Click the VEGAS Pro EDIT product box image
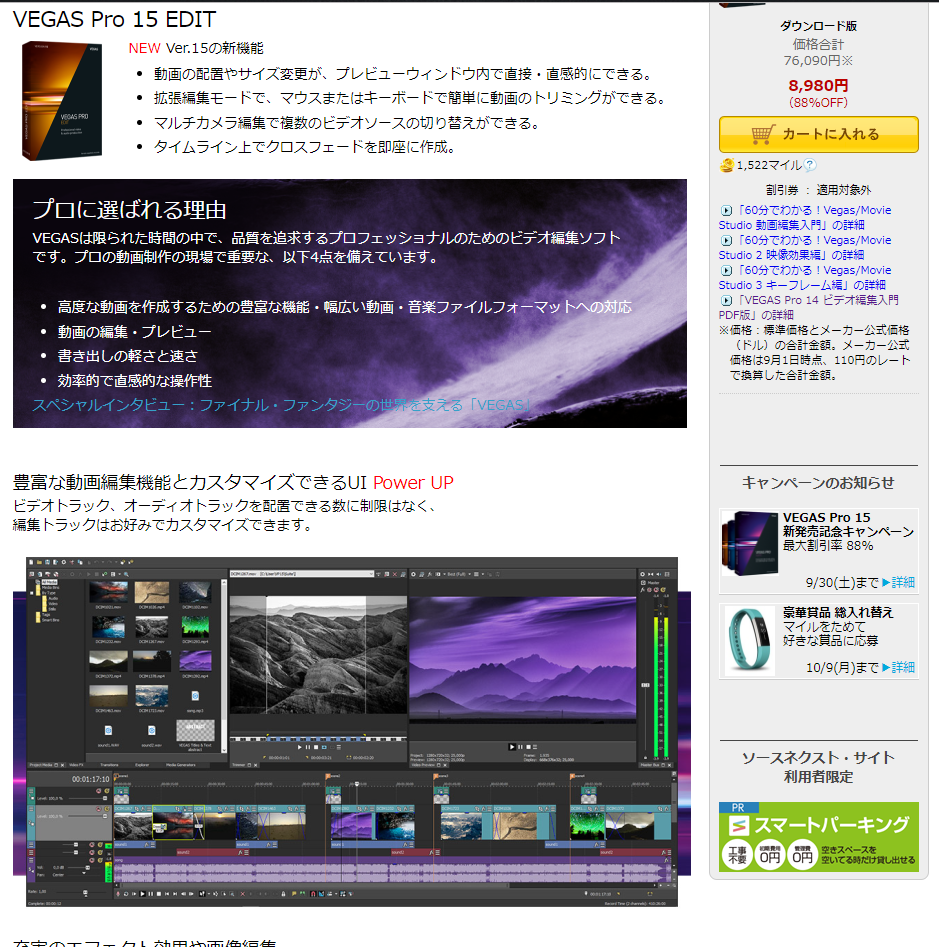This screenshot has width=939, height=947. pyautogui.click(x=62, y=100)
